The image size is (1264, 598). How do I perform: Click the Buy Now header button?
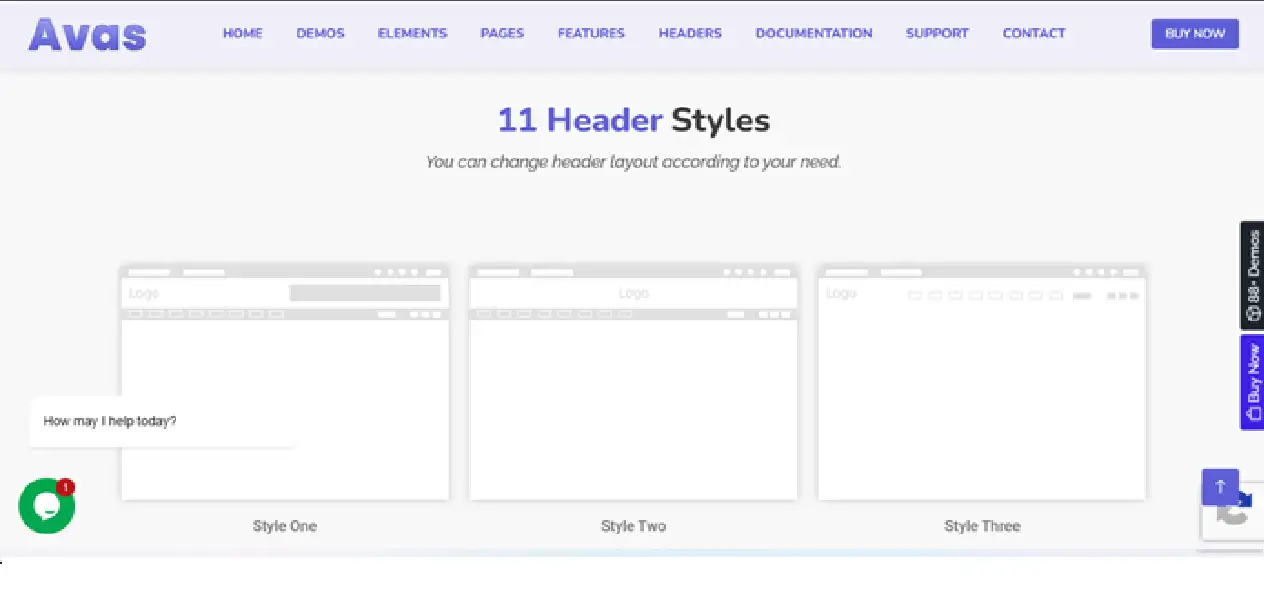1195,33
